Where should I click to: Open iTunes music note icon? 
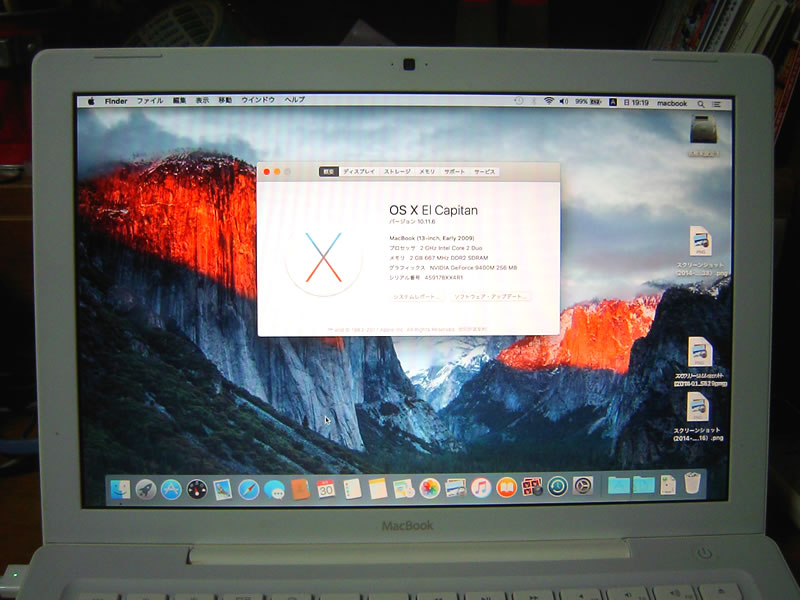click(x=481, y=488)
